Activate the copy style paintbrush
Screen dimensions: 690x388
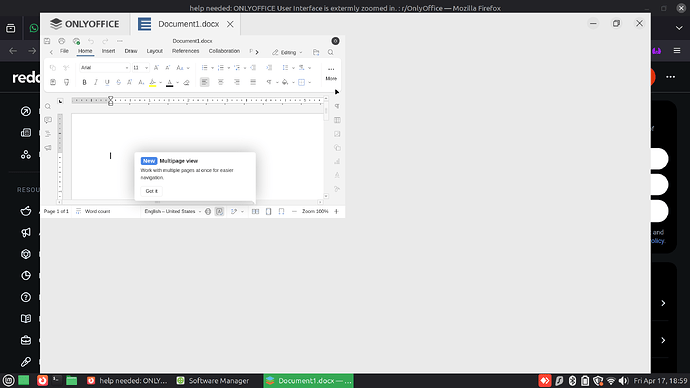(x=66, y=82)
